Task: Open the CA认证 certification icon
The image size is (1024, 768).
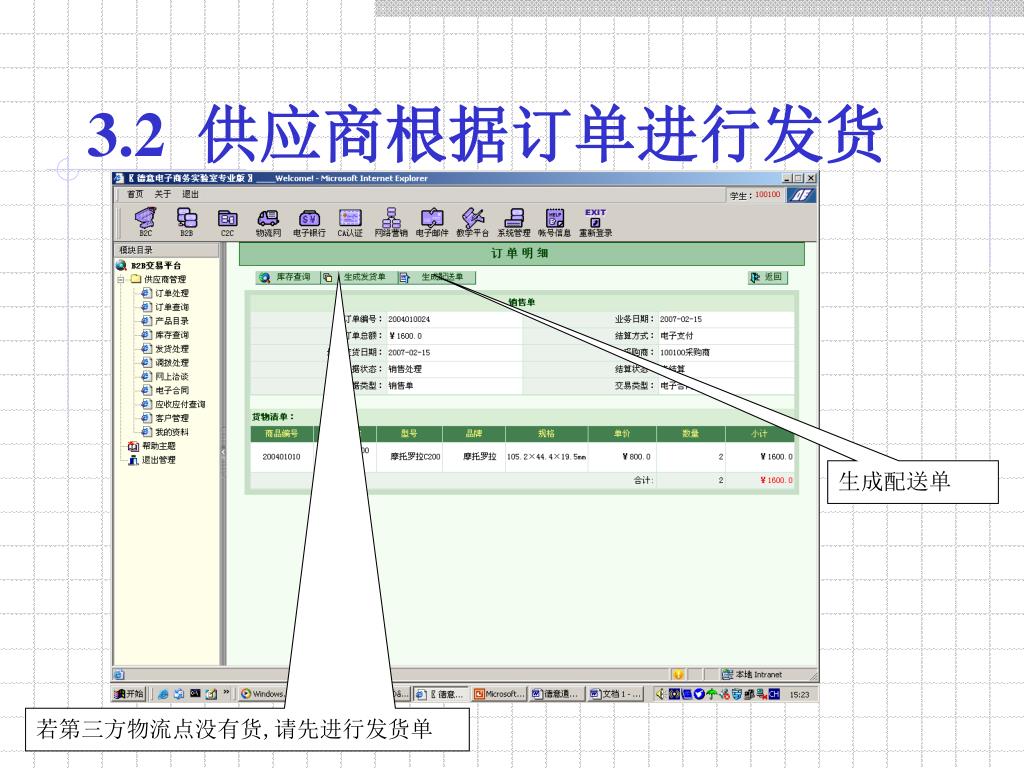Action: (350, 222)
